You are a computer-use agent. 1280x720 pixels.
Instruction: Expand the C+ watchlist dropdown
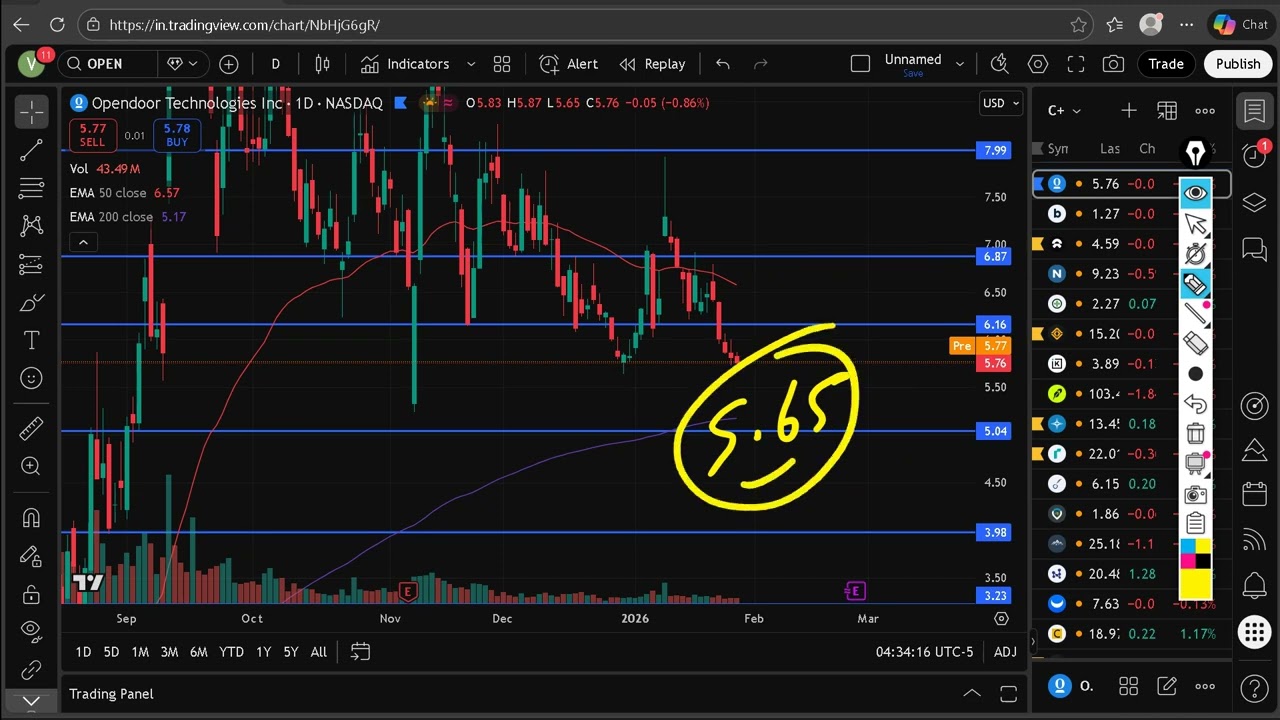(x=1064, y=111)
